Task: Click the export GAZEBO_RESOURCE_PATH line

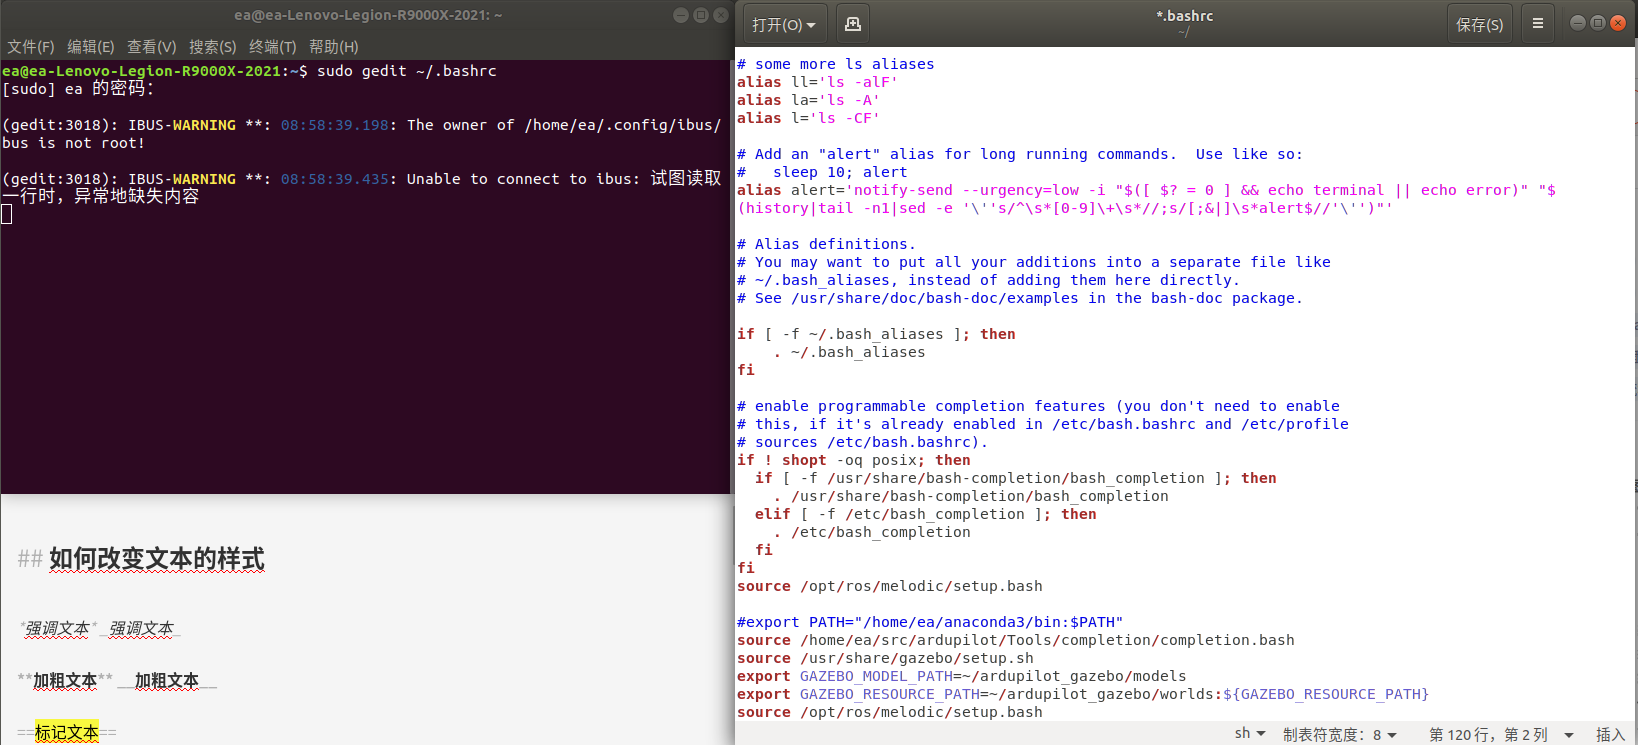Action: (1083, 694)
